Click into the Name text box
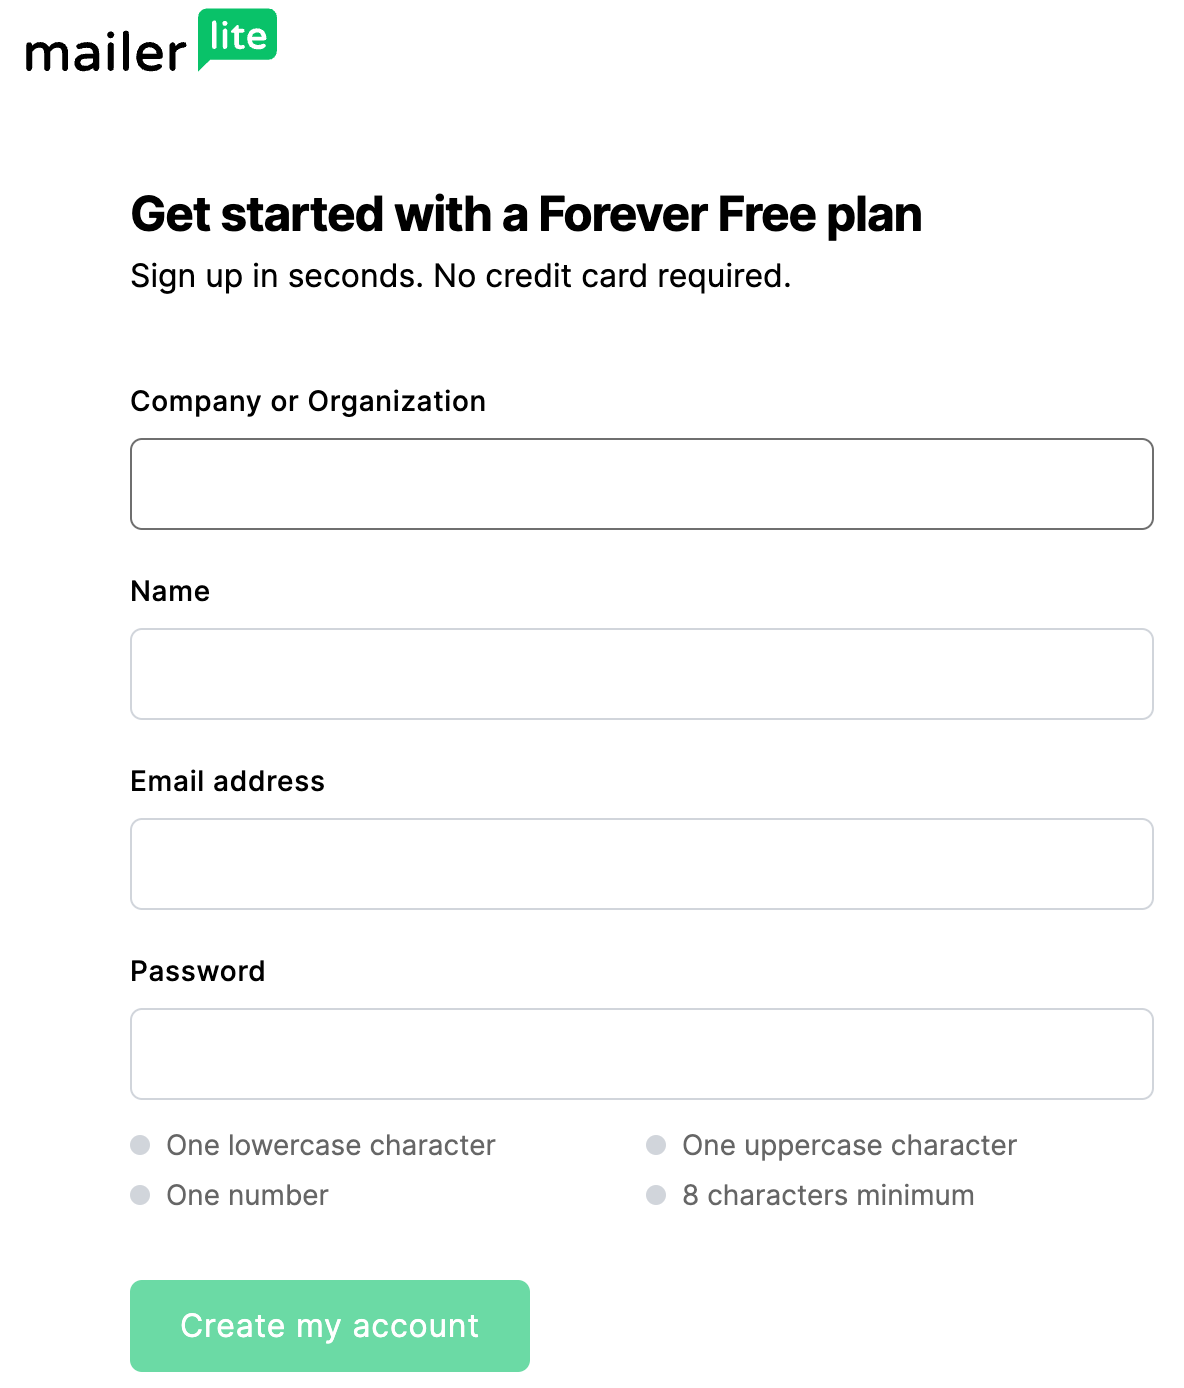The width and height of the screenshot is (1184, 1388). [641, 674]
